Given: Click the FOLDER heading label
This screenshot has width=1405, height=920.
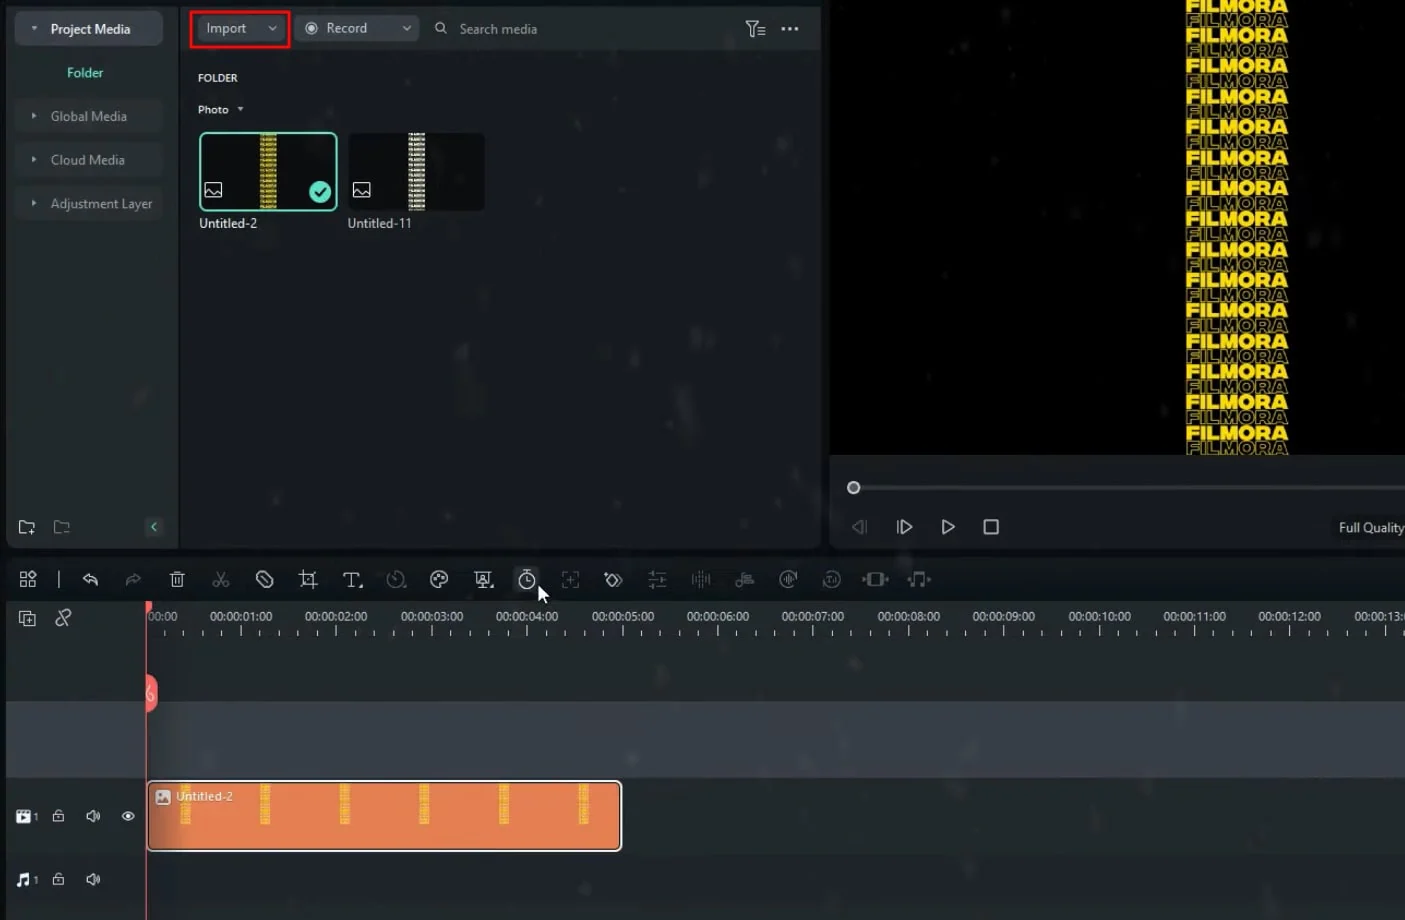Looking at the screenshot, I should pyautogui.click(x=217, y=77).
